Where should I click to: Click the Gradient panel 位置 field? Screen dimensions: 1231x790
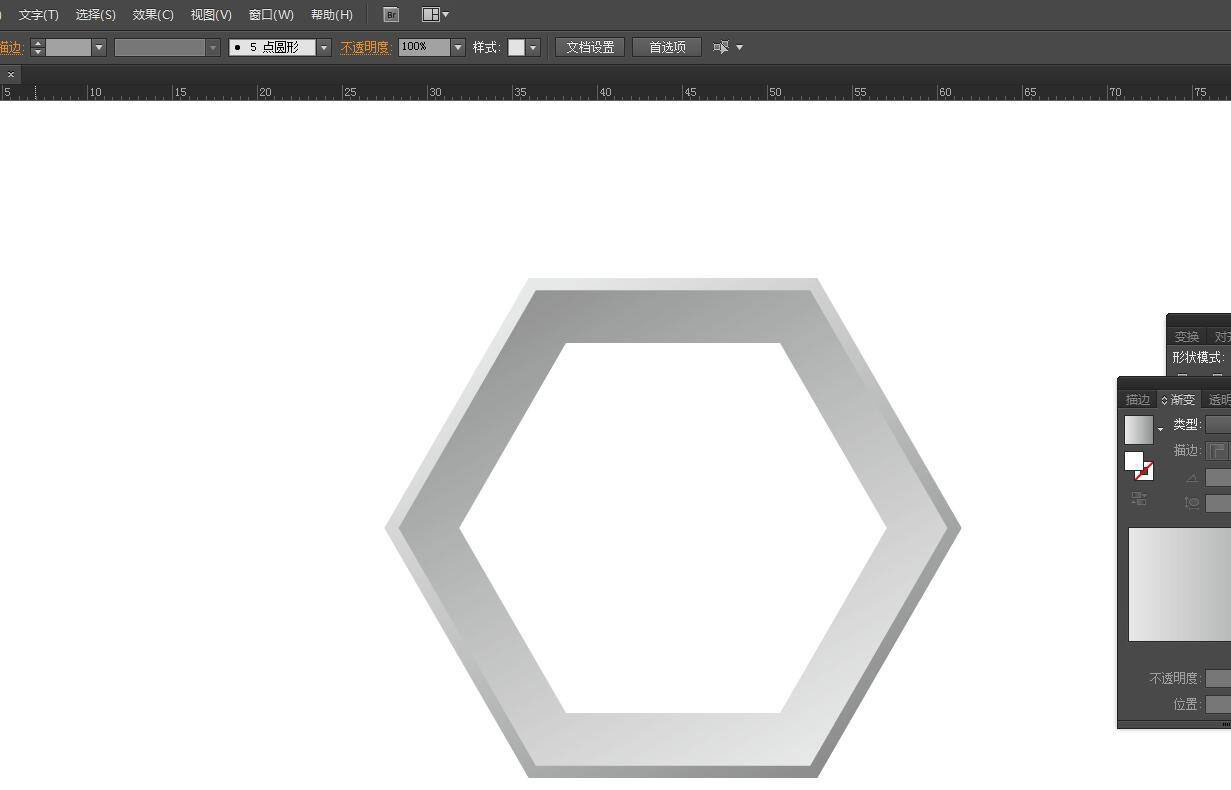coord(1218,704)
